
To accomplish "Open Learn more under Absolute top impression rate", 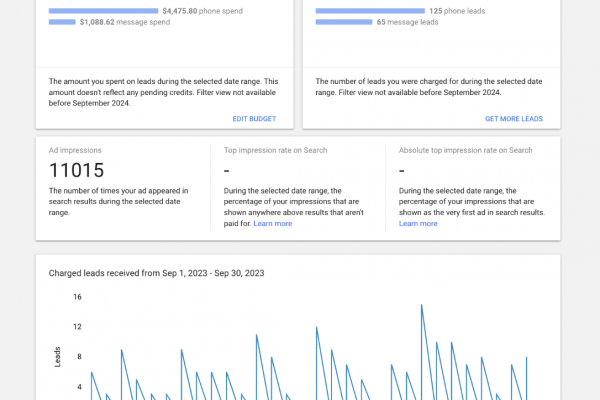I will [x=418, y=224].
